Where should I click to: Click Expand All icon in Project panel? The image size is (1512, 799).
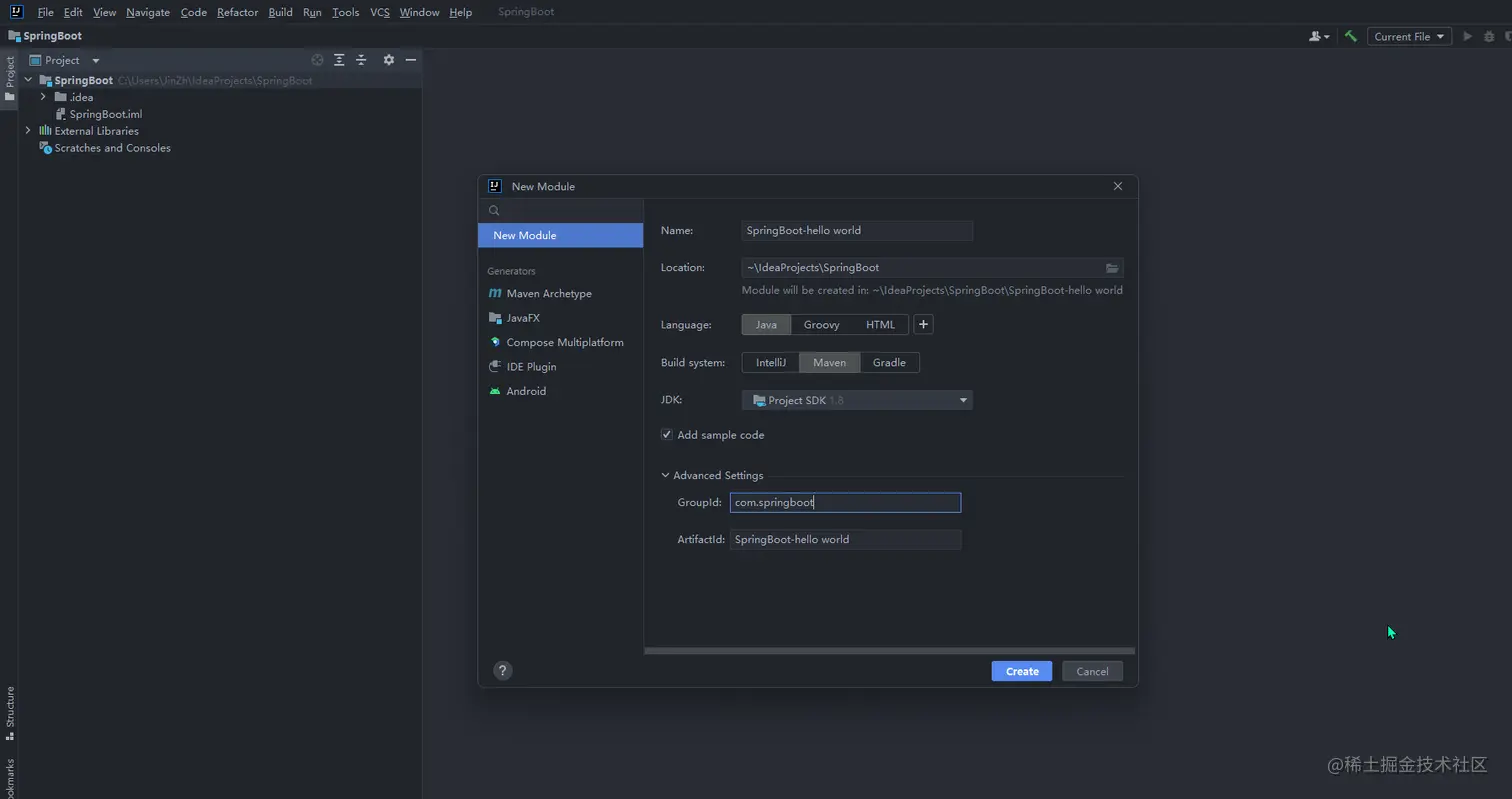(339, 60)
